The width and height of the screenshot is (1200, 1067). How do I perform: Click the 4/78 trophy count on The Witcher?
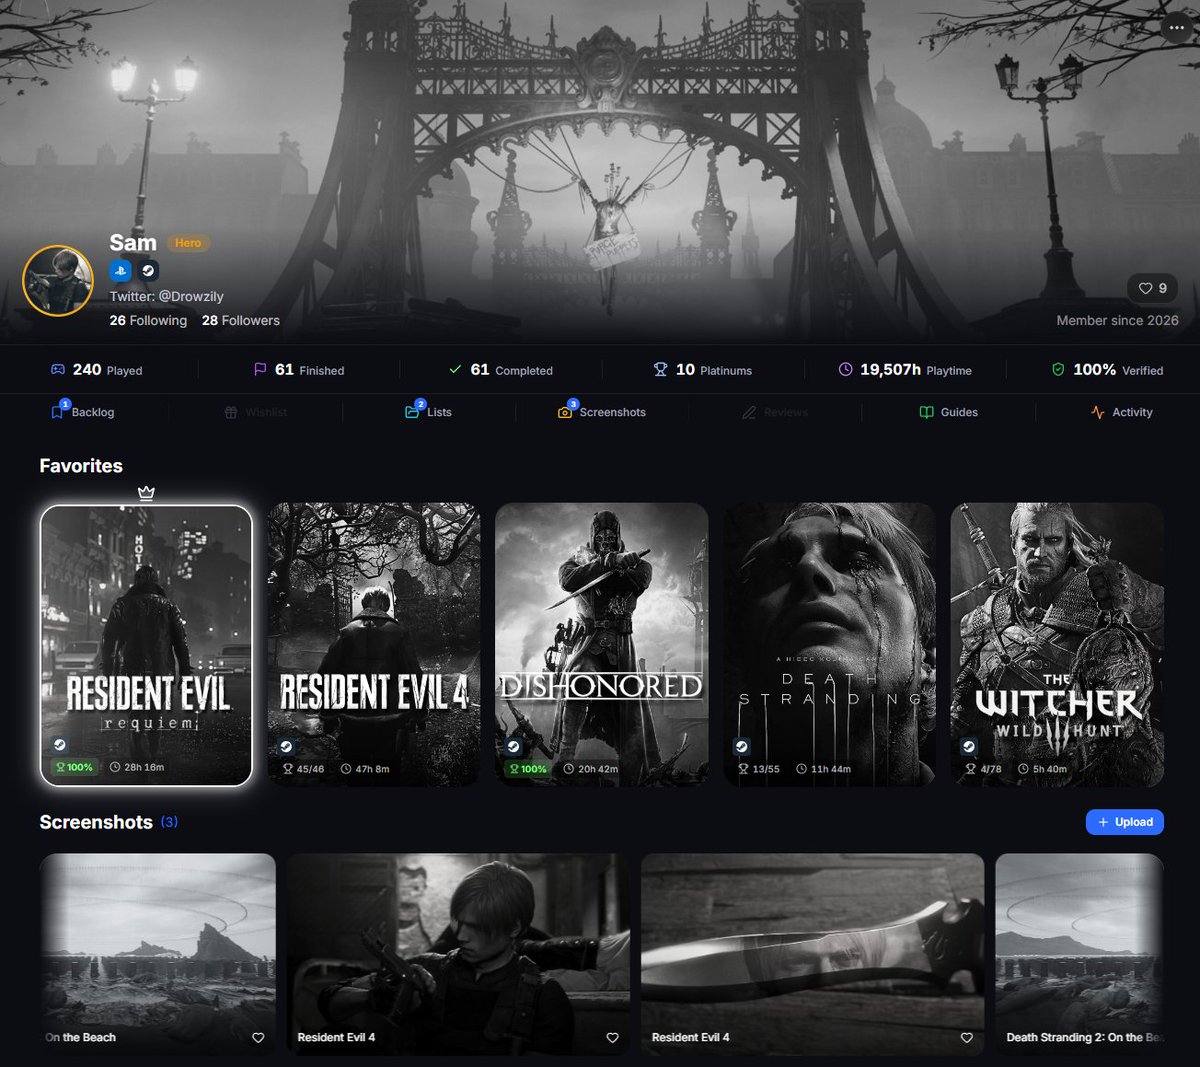pos(984,769)
